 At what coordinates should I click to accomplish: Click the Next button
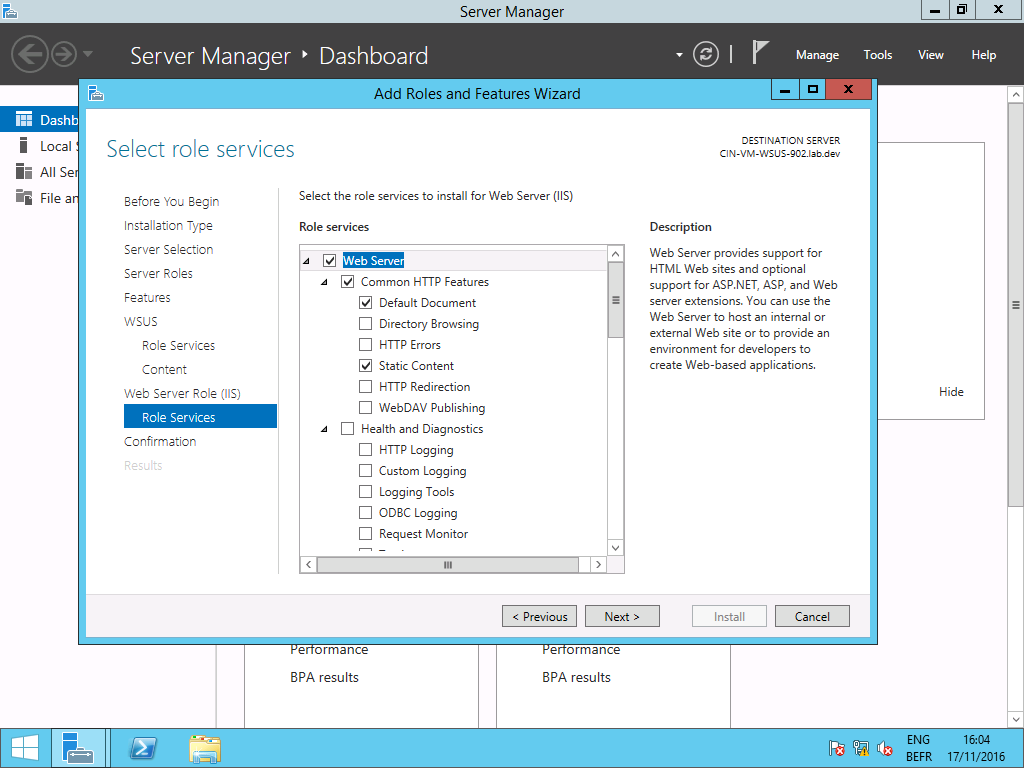pos(622,616)
